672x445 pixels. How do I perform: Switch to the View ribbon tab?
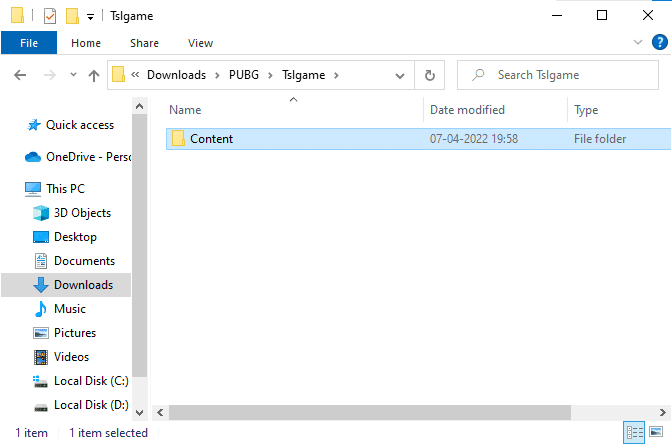tap(200, 43)
